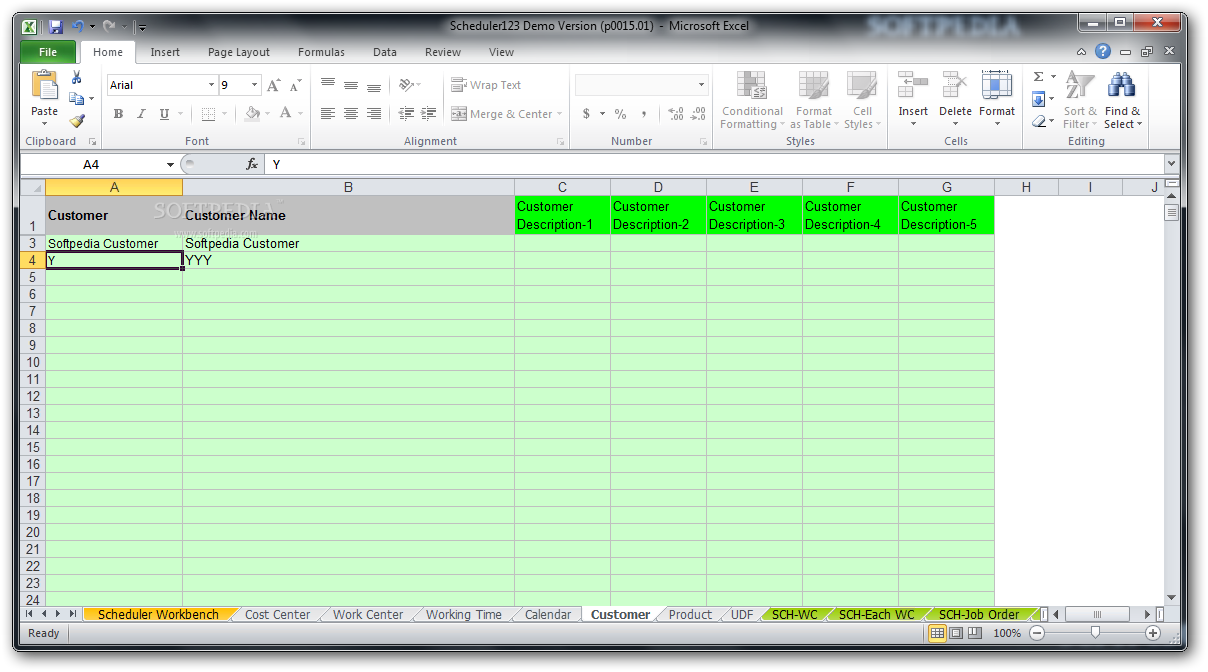Open Conditional Formatting
Screen dimensions: 1208x672
[x=752, y=100]
